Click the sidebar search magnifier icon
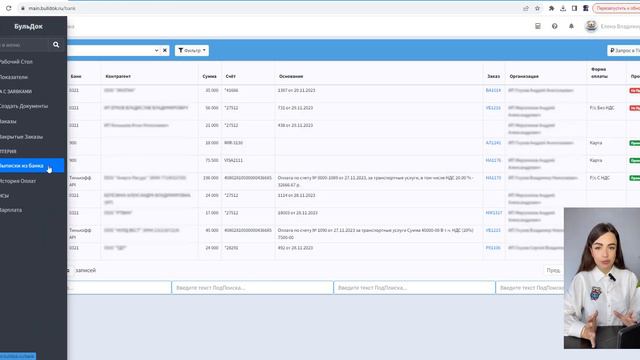This screenshot has height=360, width=640. (56, 45)
